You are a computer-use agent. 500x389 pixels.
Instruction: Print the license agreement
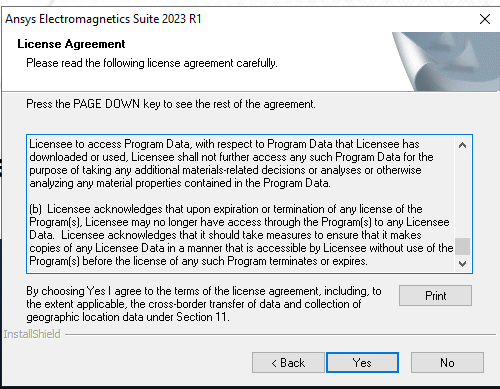coord(435,295)
